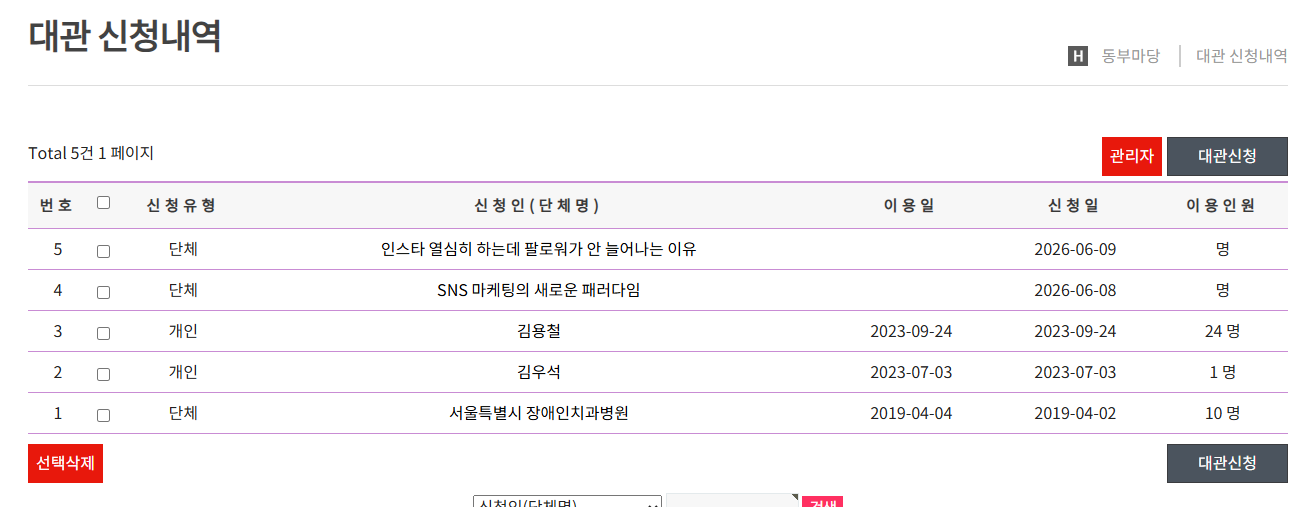Open the 김용철 applicant entry
This screenshot has height=507, width=1298.
pos(539,331)
